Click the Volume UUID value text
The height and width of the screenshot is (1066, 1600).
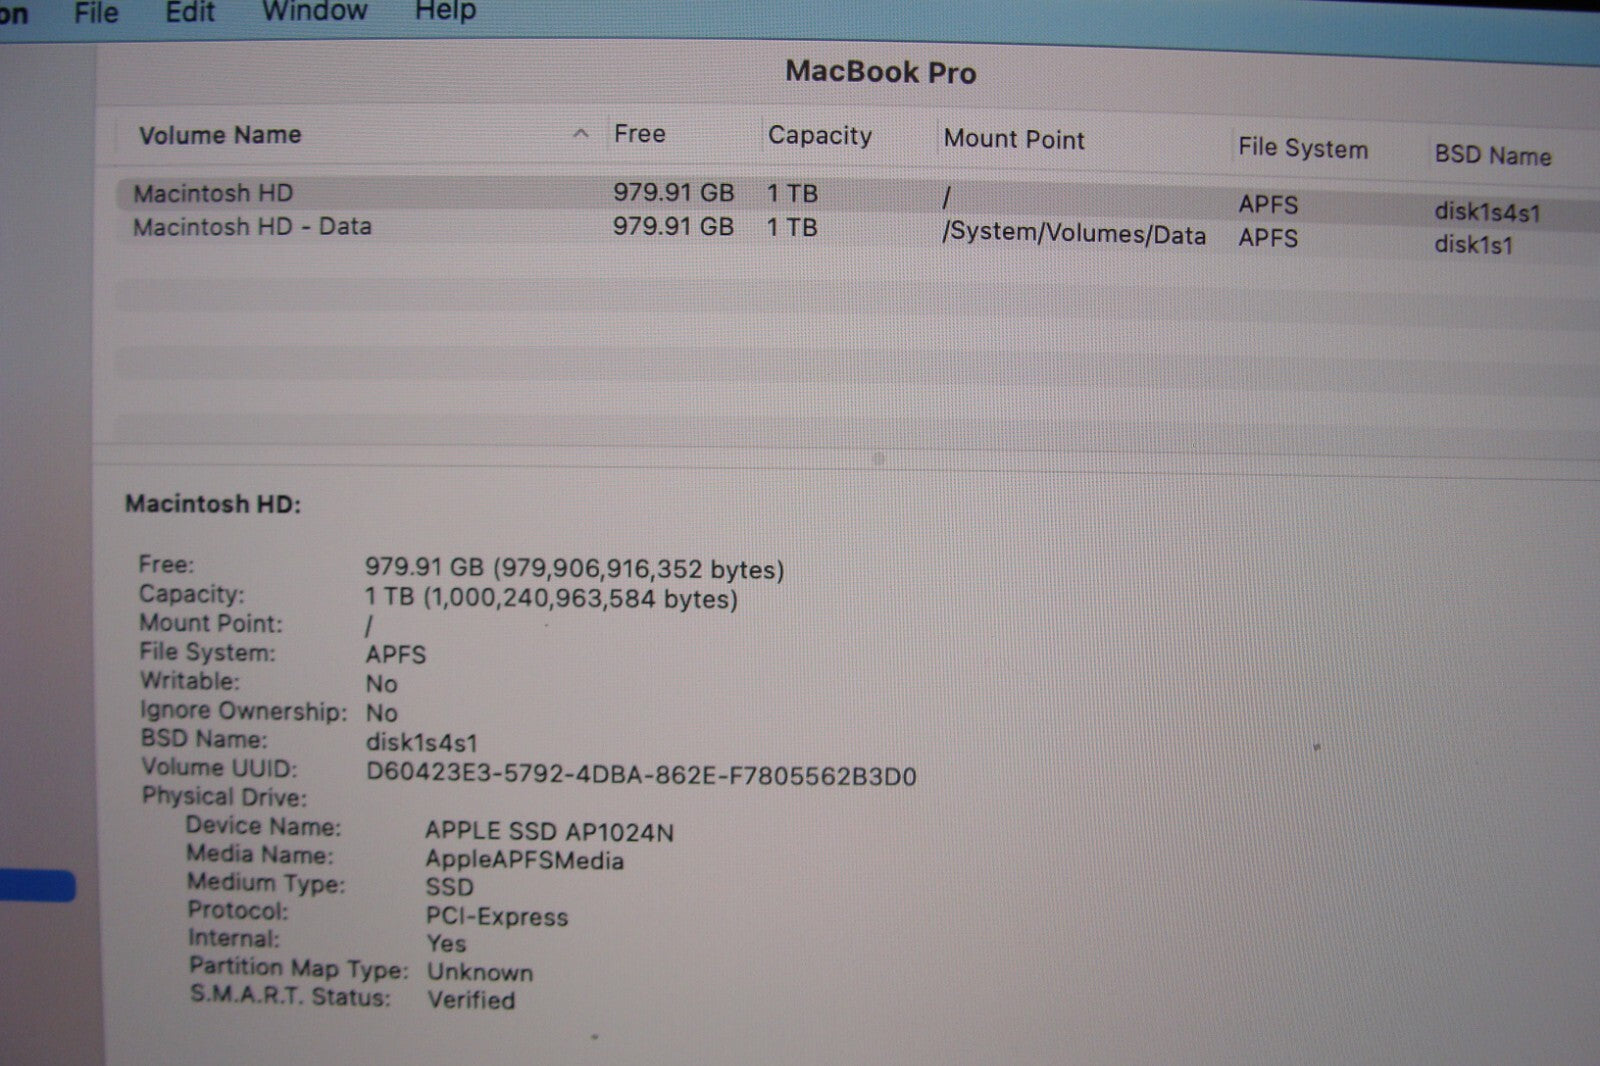[640, 776]
